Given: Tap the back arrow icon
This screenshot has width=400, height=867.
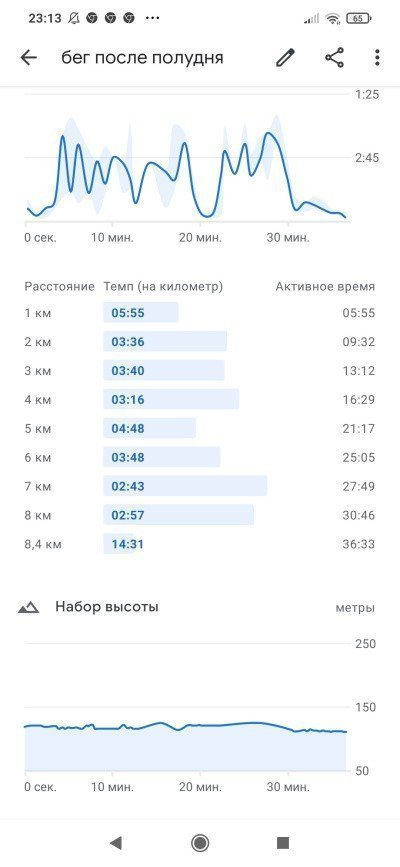Looking at the screenshot, I should coord(29,58).
